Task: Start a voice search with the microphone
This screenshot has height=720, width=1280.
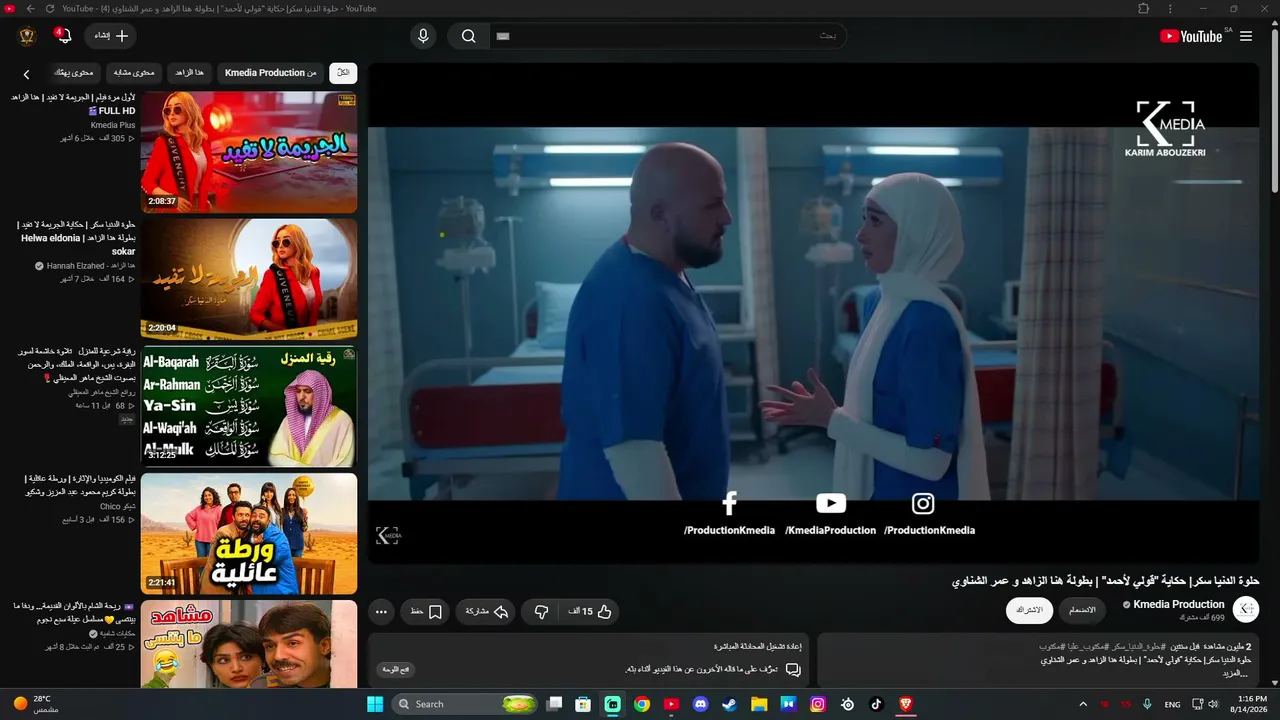Action: 423,36
